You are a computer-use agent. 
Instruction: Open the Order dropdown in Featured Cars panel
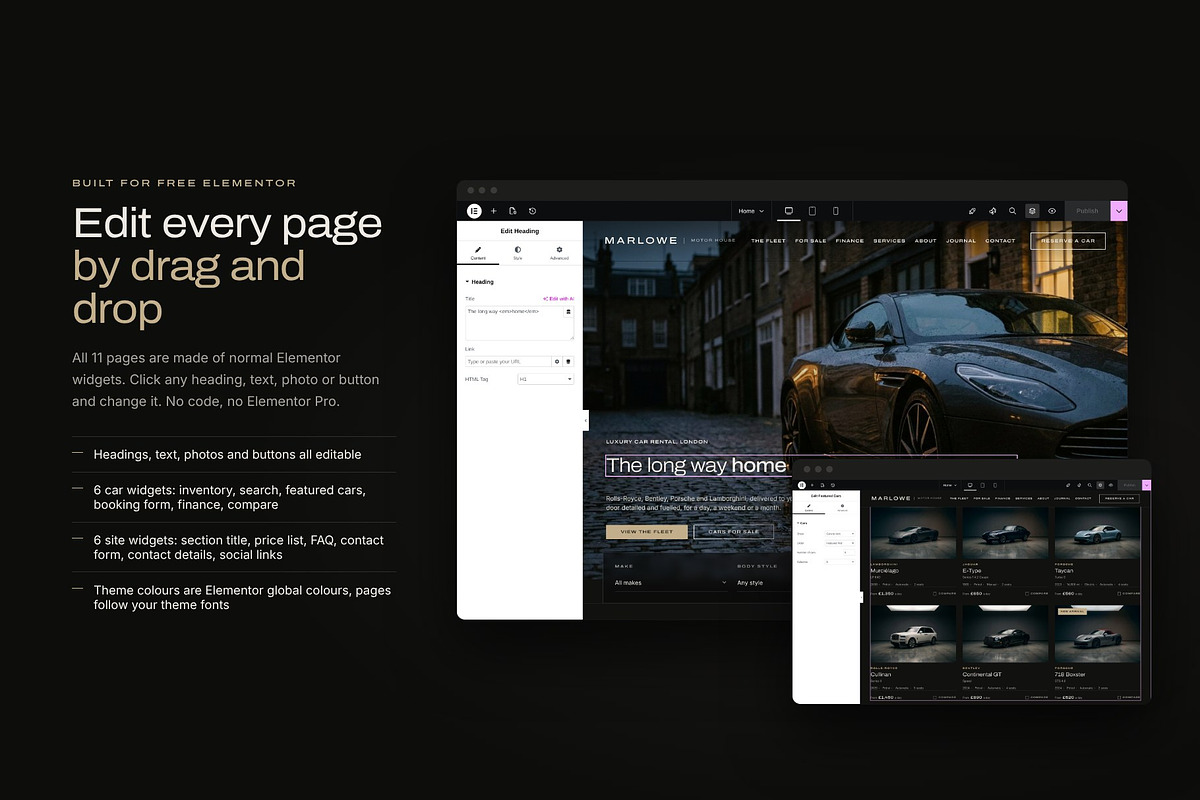click(x=840, y=543)
